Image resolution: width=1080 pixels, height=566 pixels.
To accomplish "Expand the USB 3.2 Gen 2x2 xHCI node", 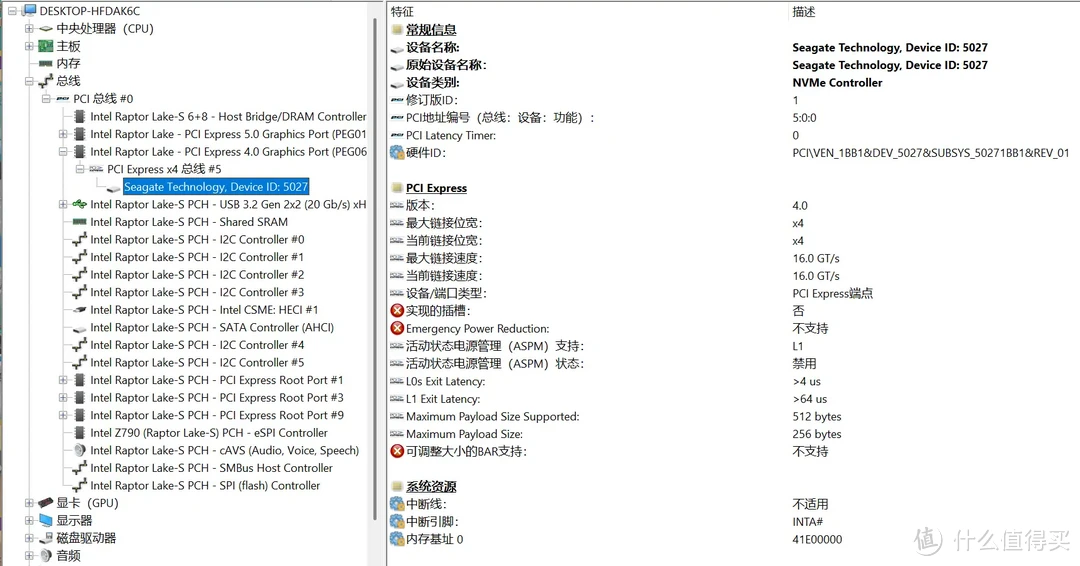I will pyautogui.click(x=63, y=205).
